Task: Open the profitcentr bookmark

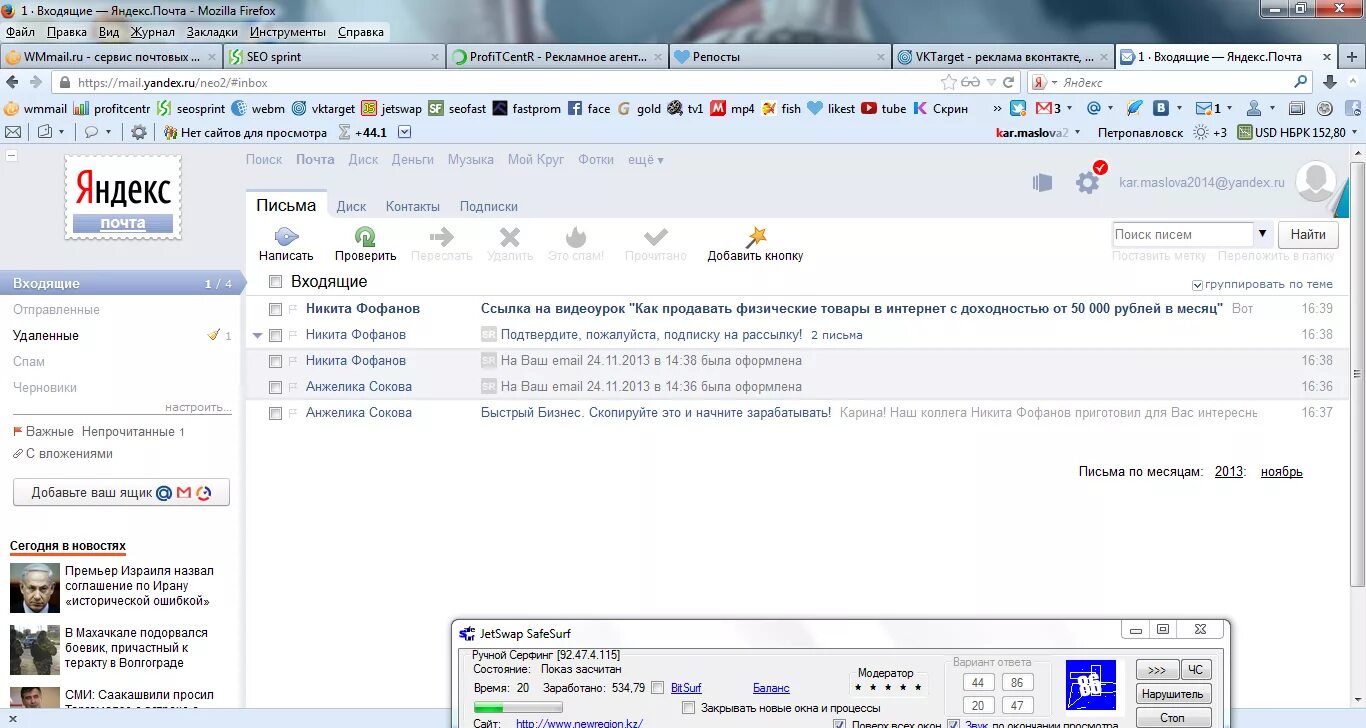Action: tap(110, 109)
